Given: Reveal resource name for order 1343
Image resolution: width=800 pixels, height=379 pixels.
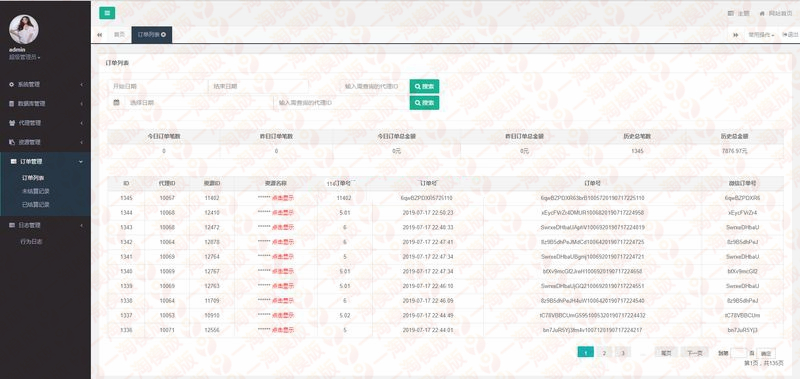Looking at the screenshot, I should coord(283,227).
